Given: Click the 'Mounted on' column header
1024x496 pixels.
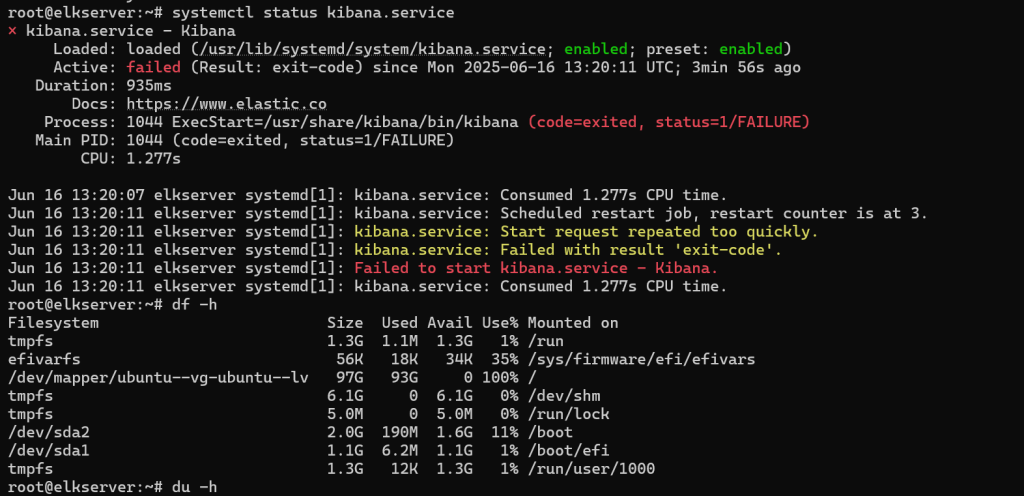Looking at the screenshot, I should [x=573, y=322].
